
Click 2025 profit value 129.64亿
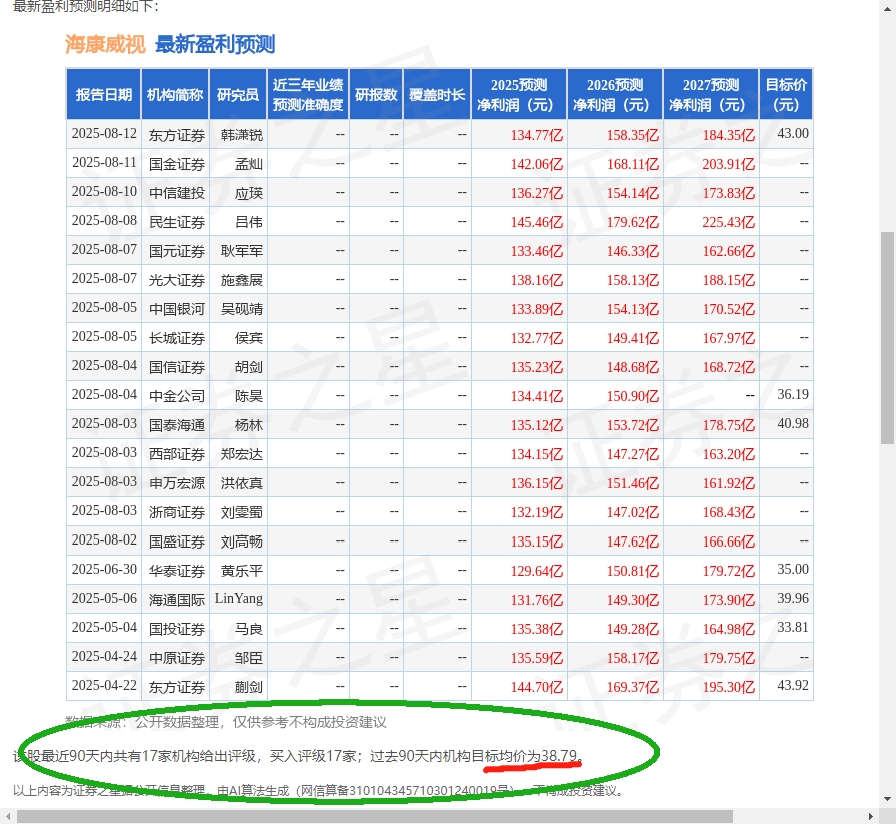click(537, 571)
